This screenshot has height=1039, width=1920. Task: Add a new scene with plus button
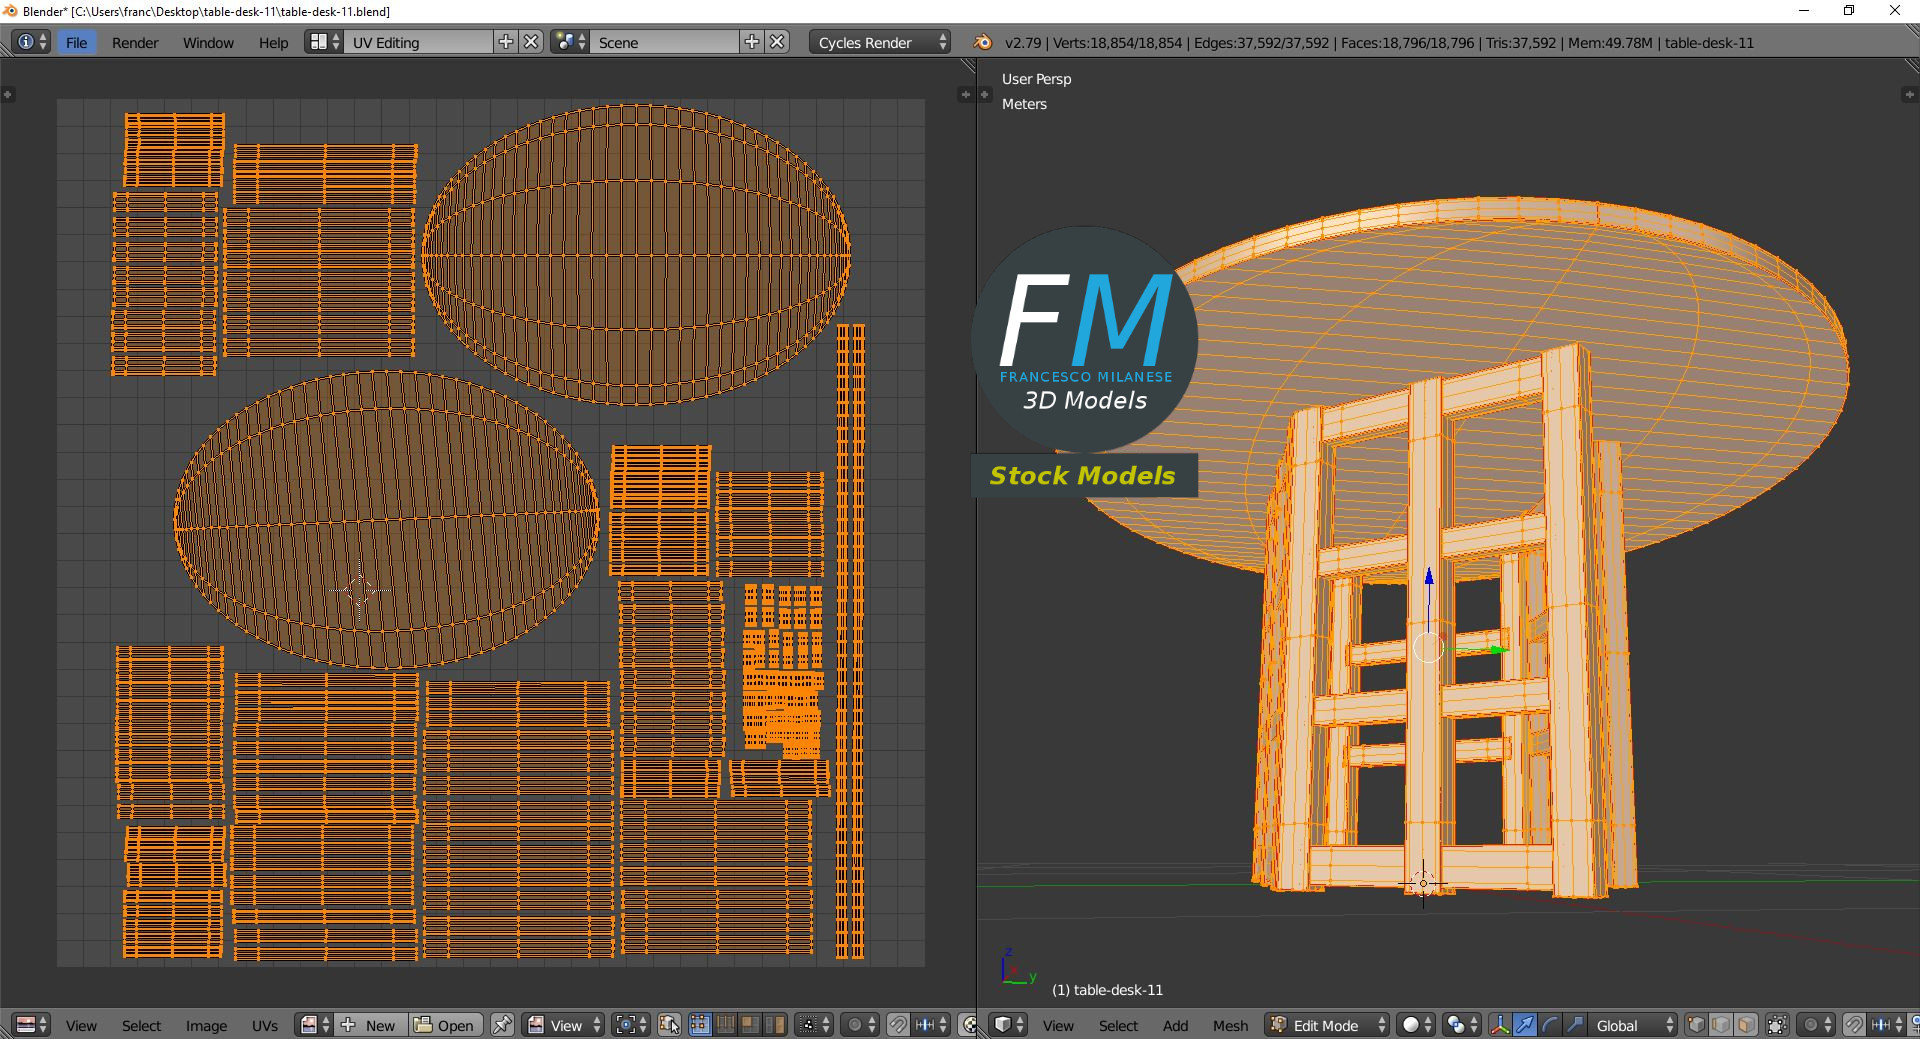click(x=752, y=42)
